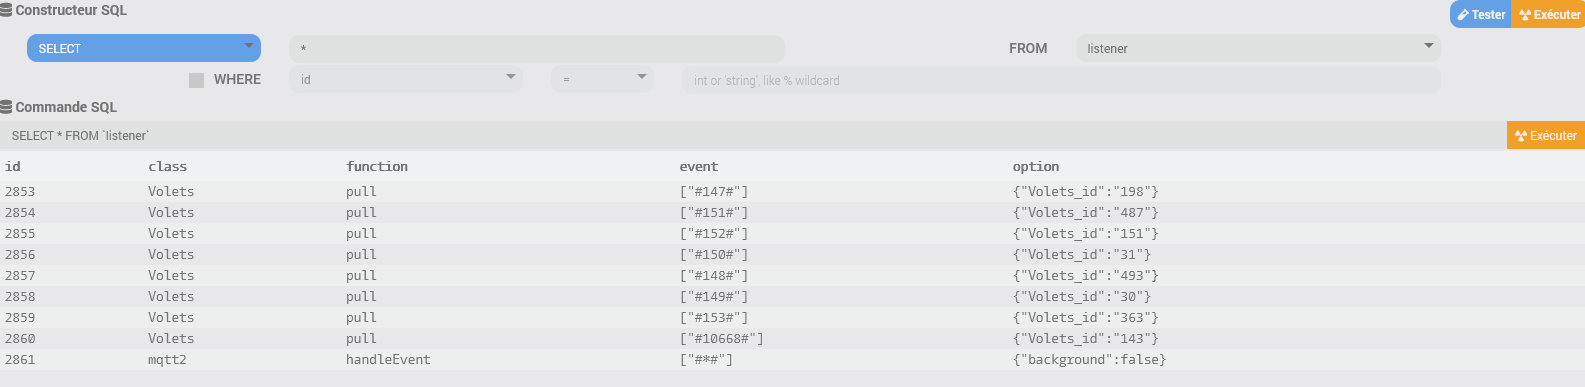Enable the WHERE checkbox

tap(196, 80)
